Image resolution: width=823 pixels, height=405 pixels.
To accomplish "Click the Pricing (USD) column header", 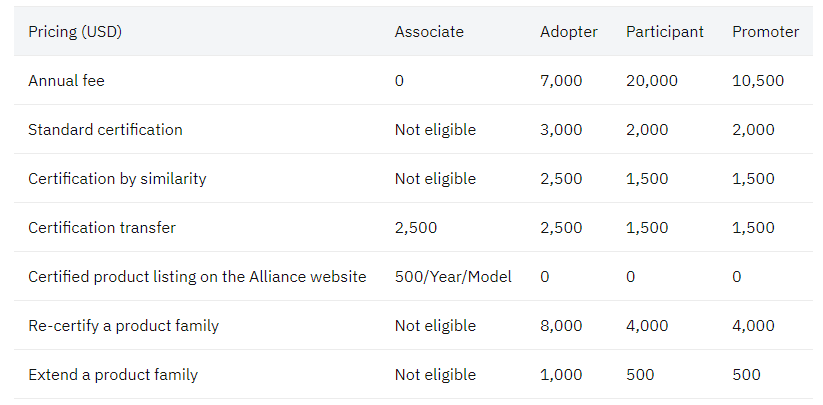I will click(x=75, y=32).
